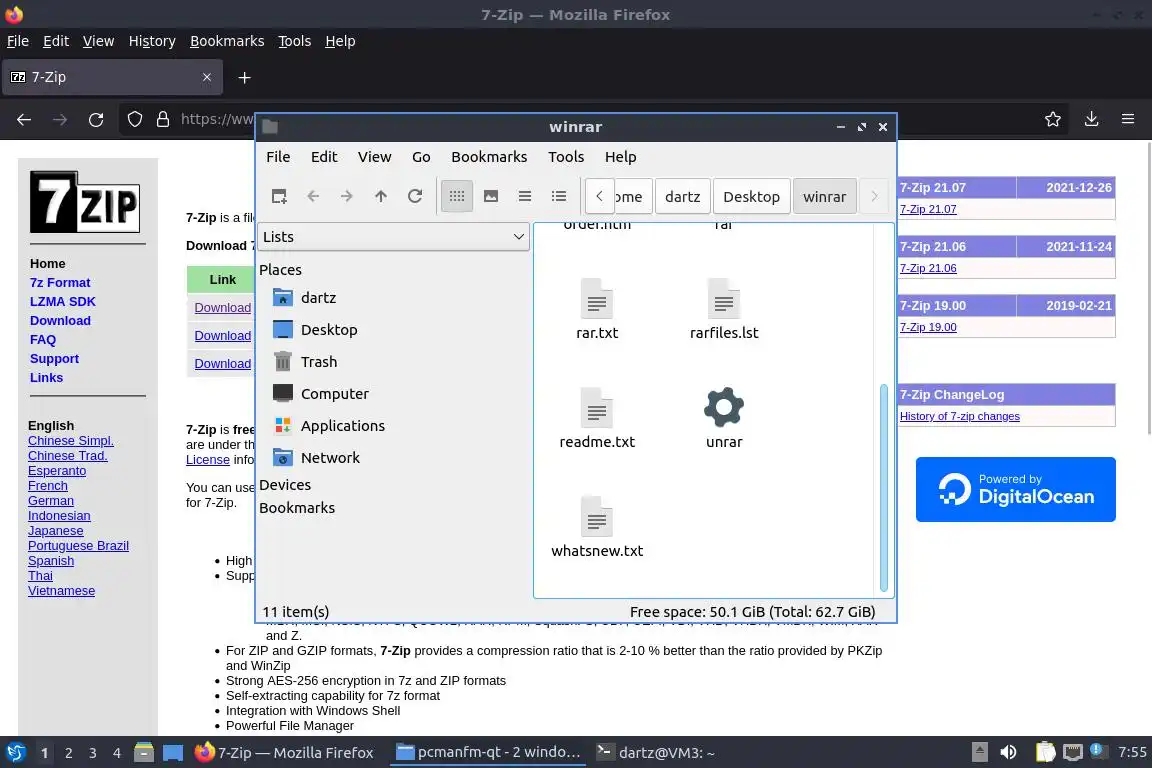Open FAQ link on 7-Zip site
The height and width of the screenshot is (768, 1152).
point(43,340)
